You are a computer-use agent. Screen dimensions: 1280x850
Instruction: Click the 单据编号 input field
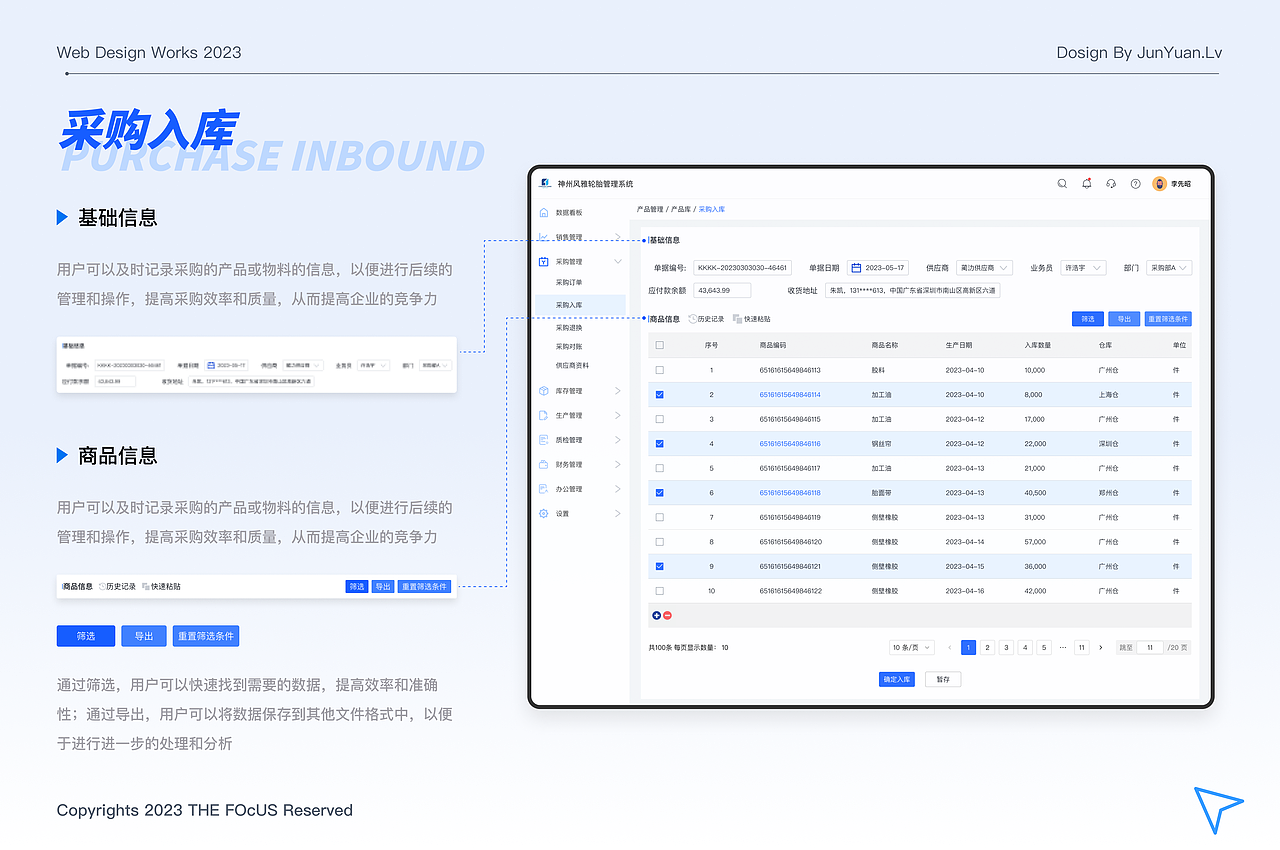(x=742, y=268)
